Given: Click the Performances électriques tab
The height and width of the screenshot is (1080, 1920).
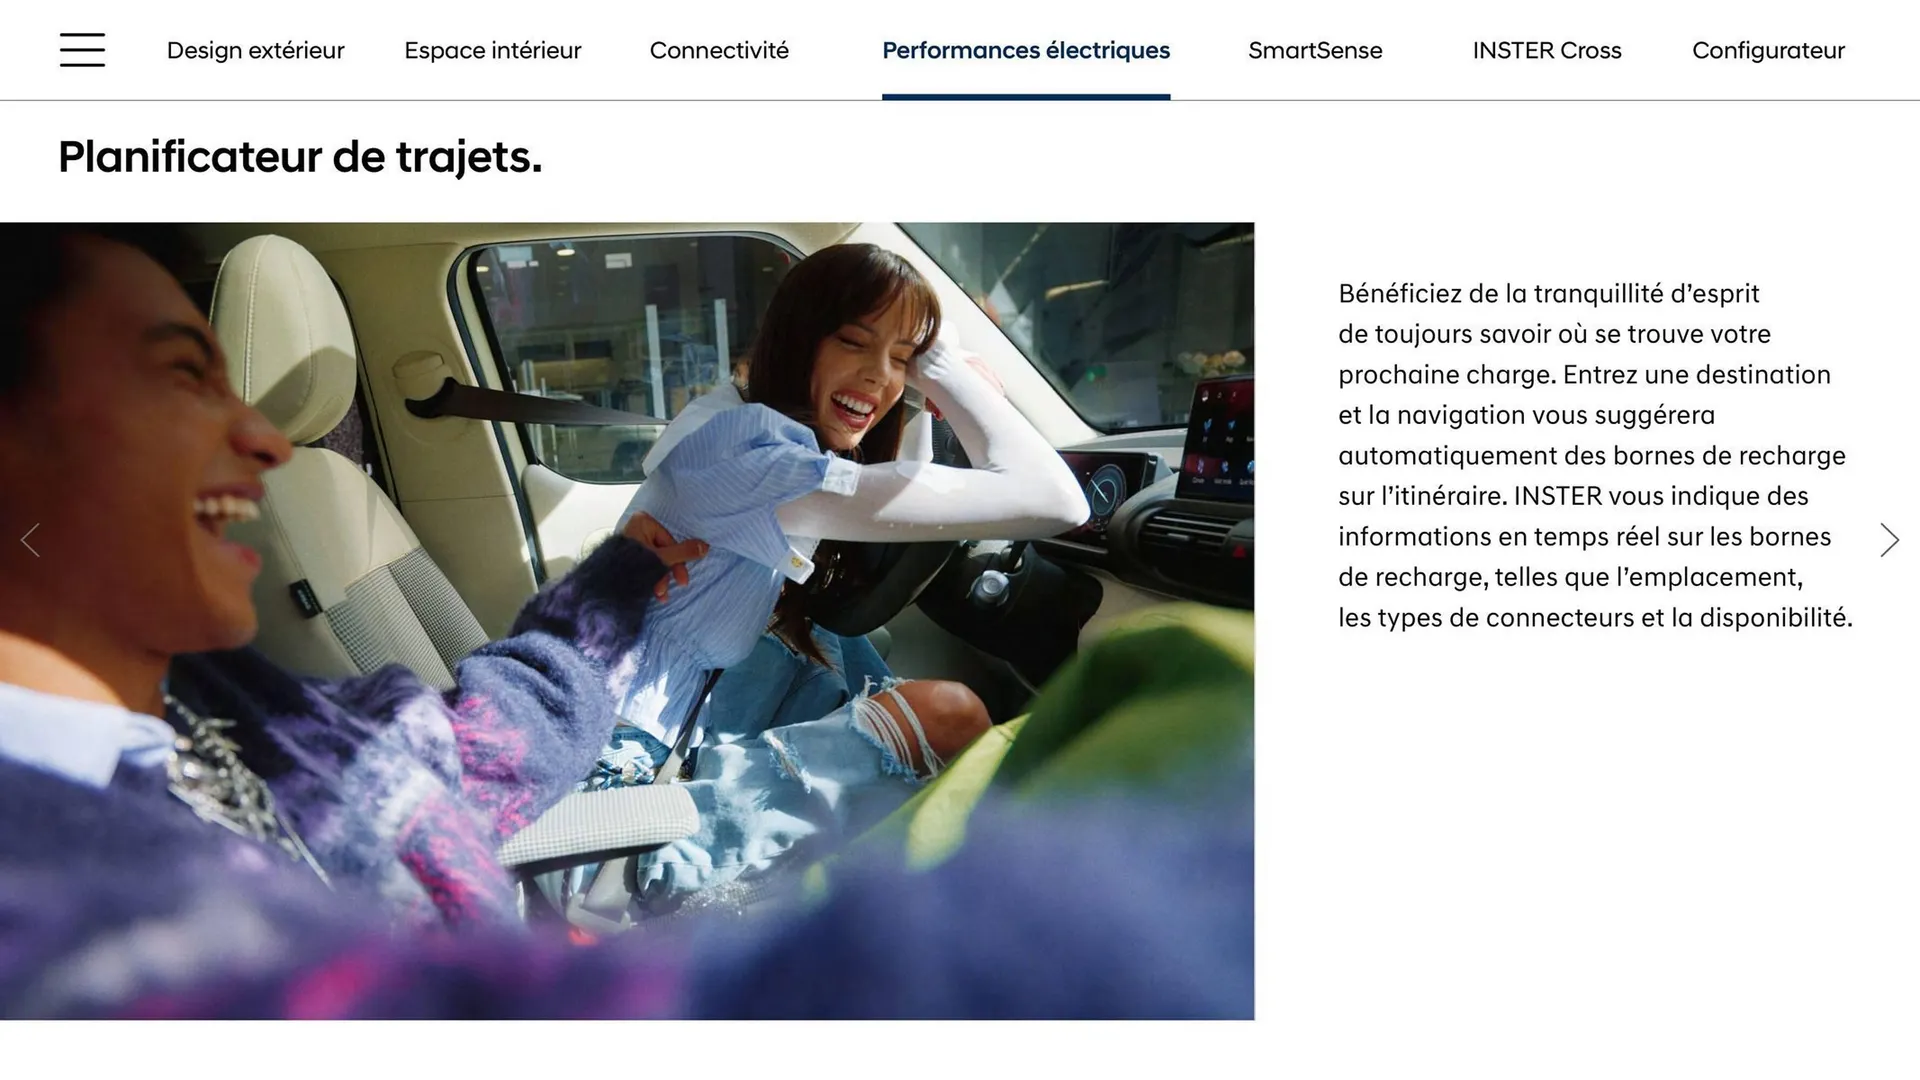Looking at the screenshot, I should pos(1026,50).
